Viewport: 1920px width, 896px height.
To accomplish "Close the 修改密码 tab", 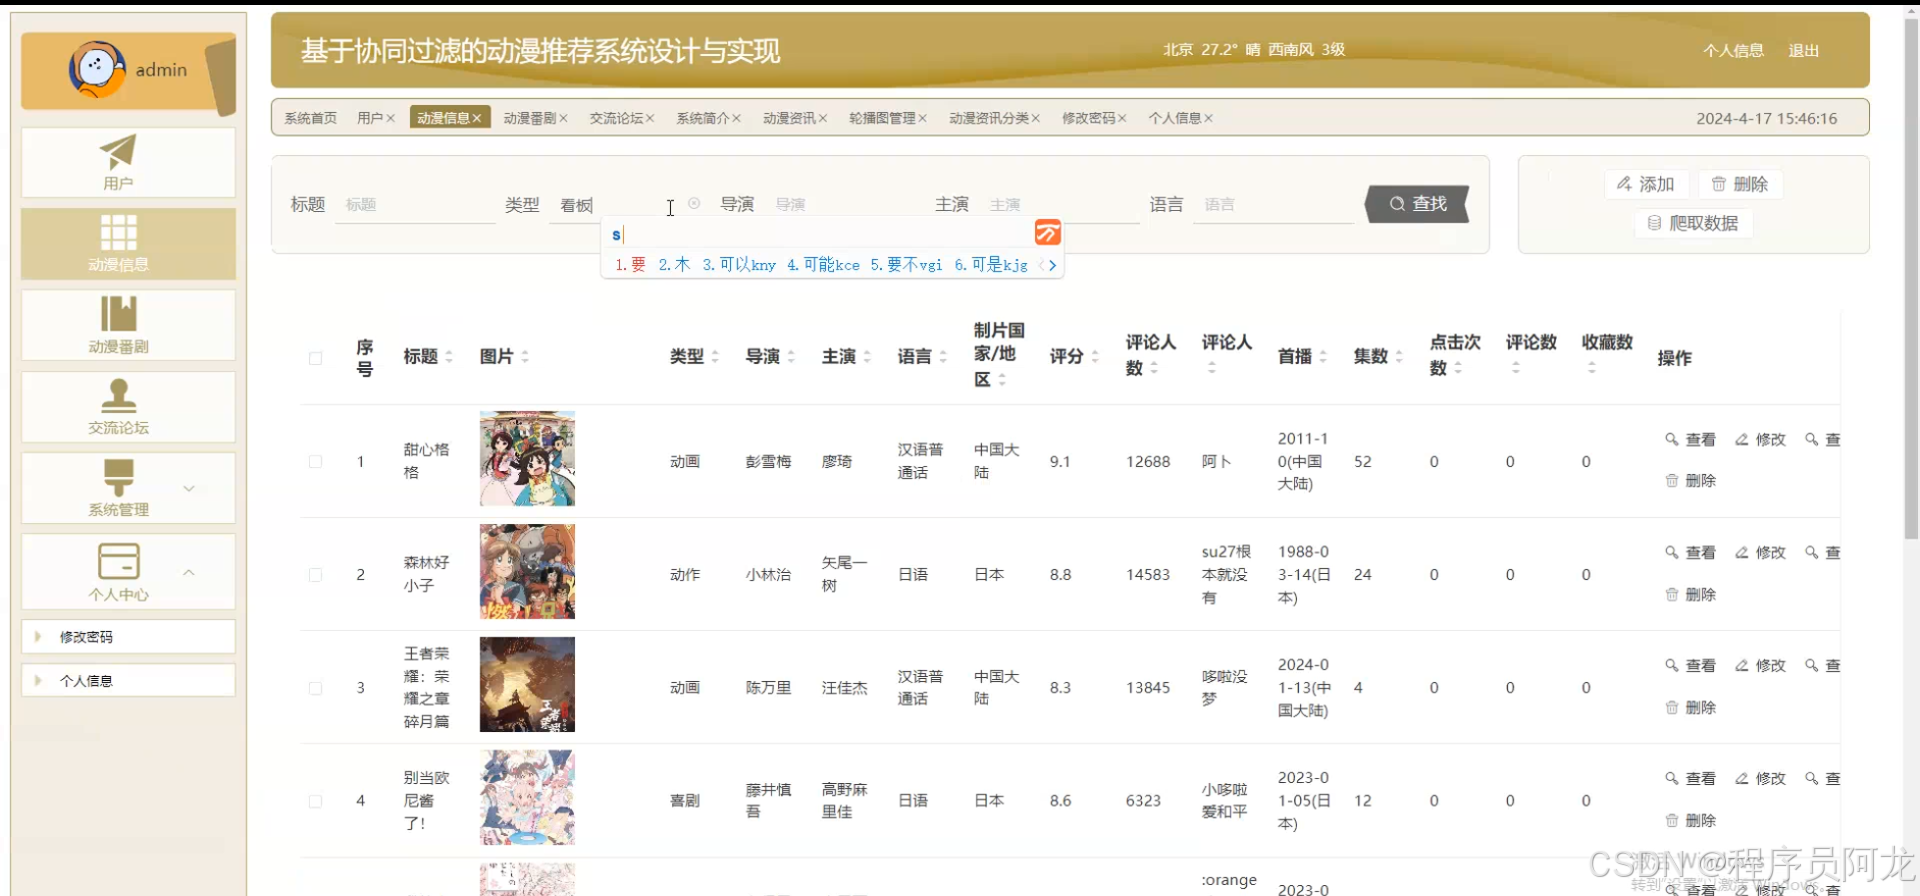I will point(1122,118).
